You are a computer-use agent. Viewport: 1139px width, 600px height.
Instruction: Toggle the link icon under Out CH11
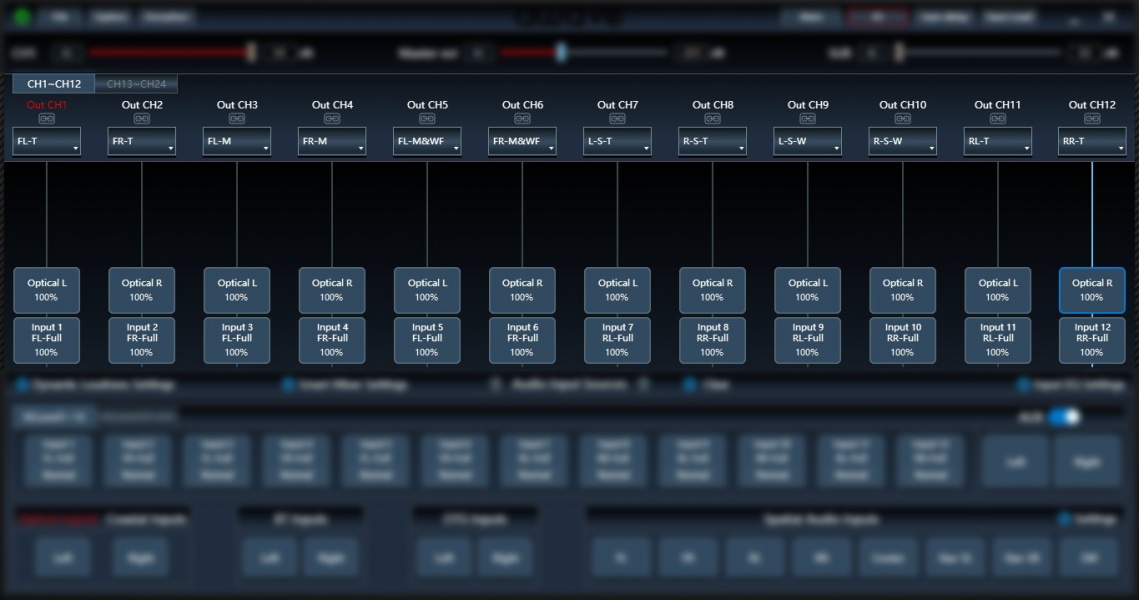997,118
